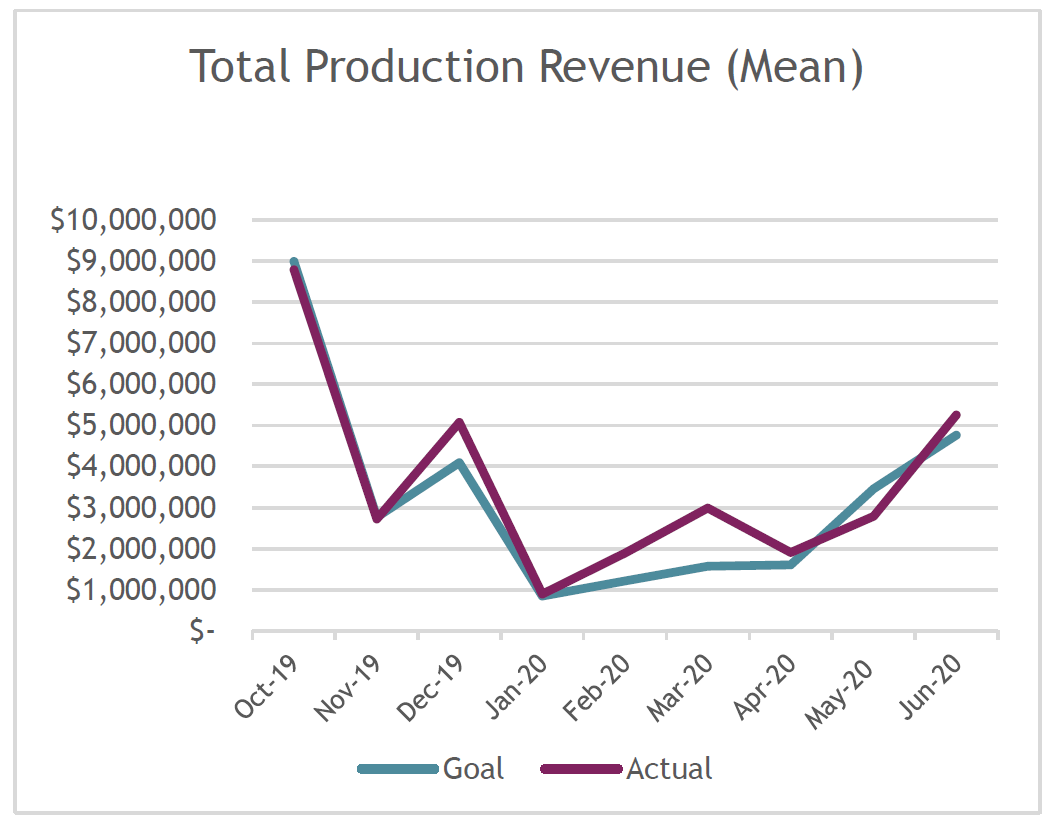Click the Oct-19 month label
The image size is (1061, 826).
pos(266,686)
